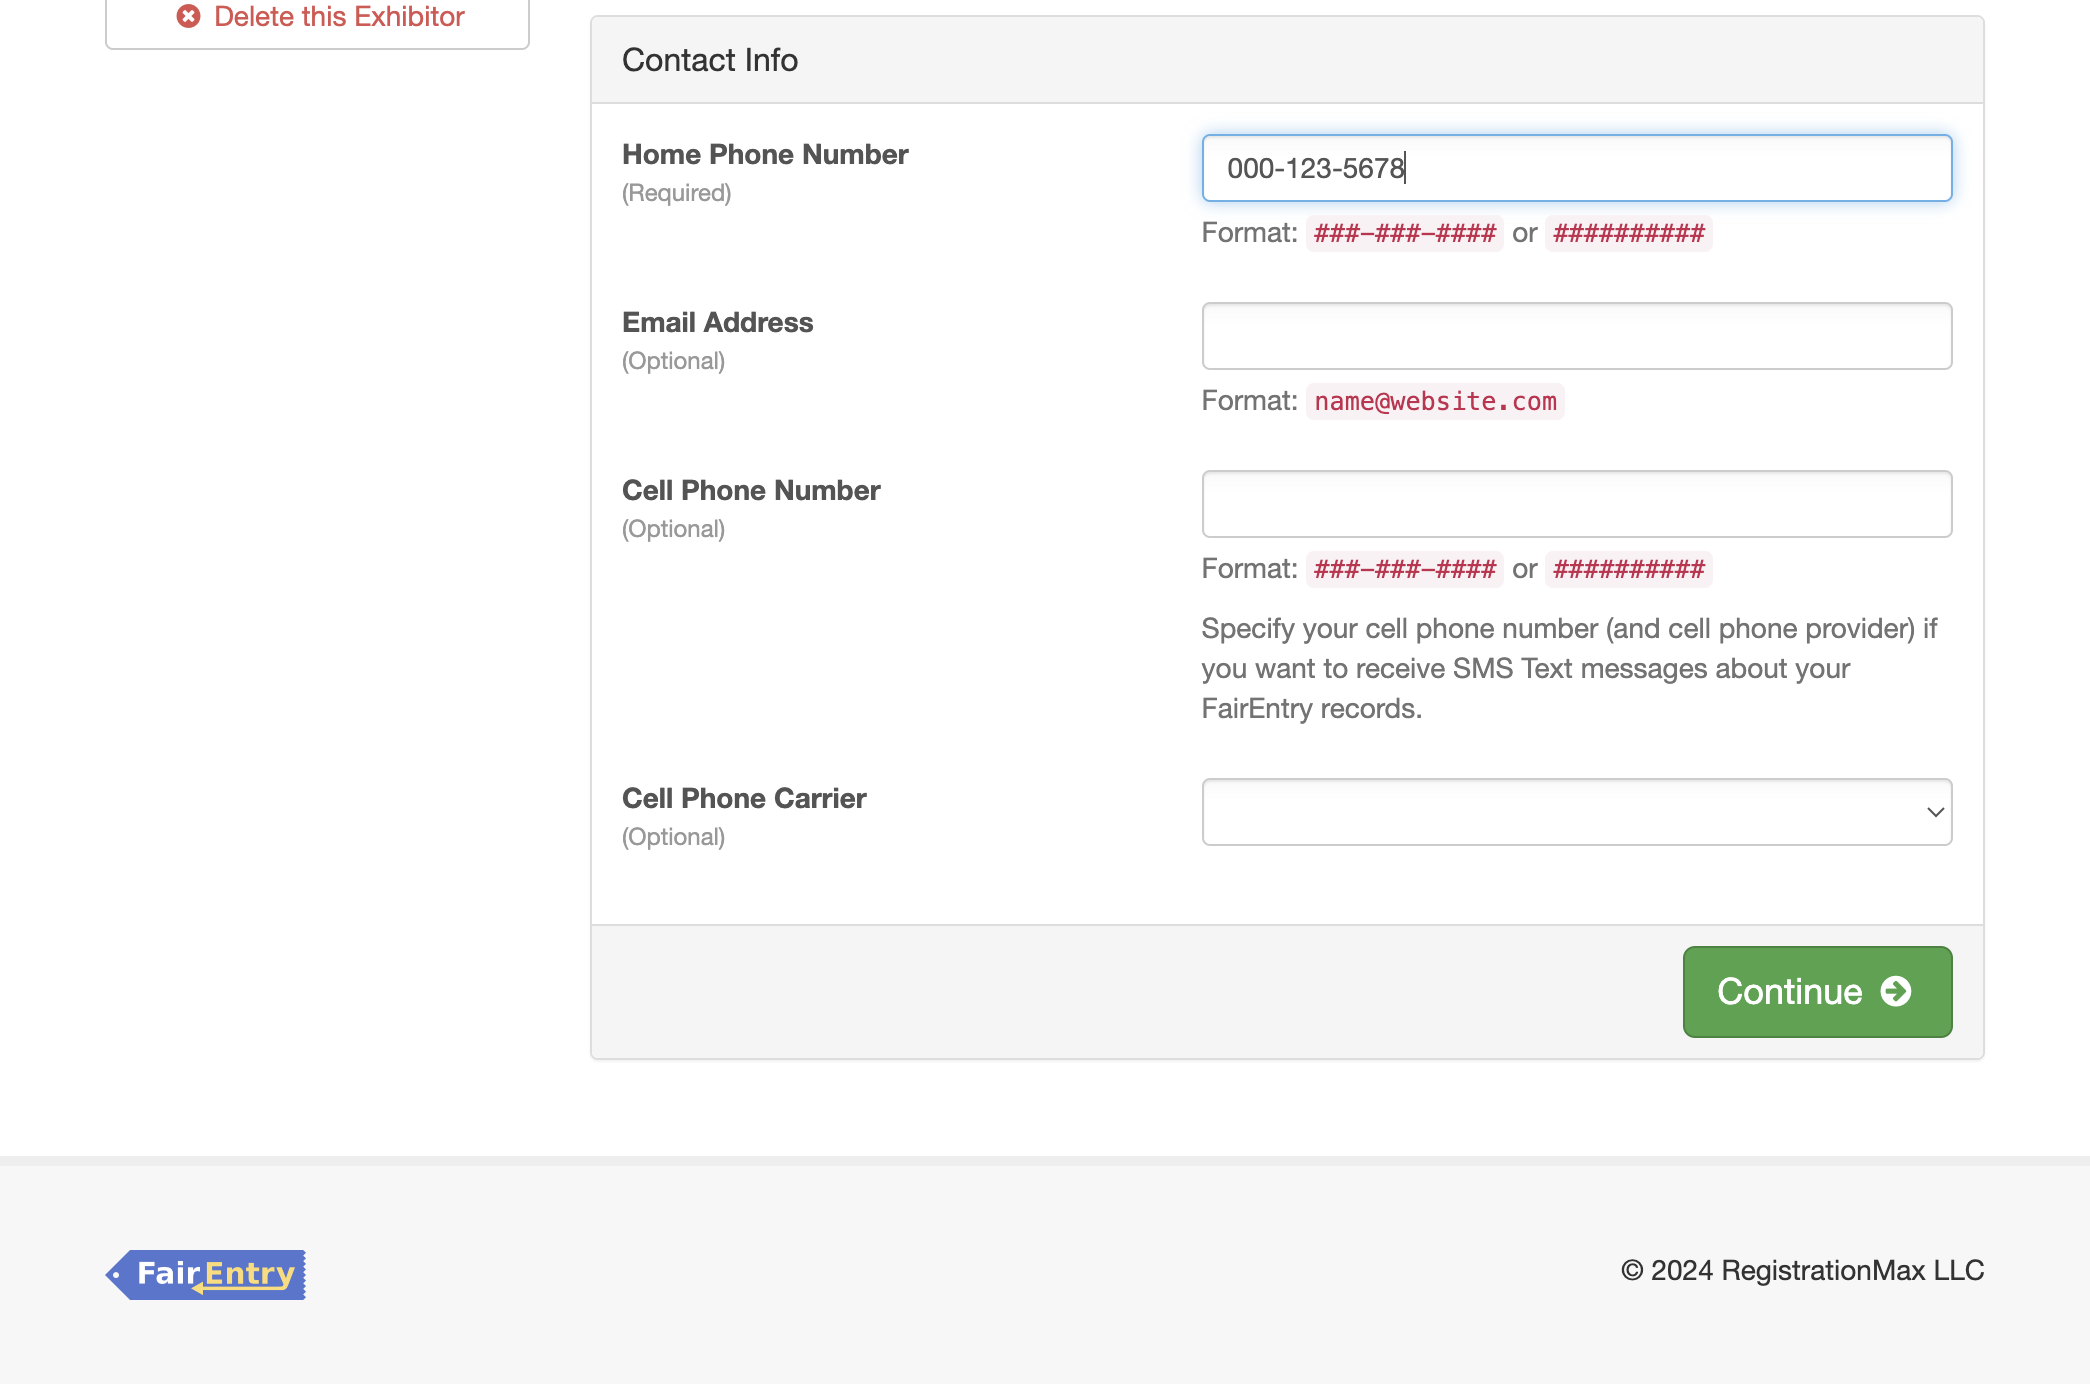Click the green Continue button

1817,992
